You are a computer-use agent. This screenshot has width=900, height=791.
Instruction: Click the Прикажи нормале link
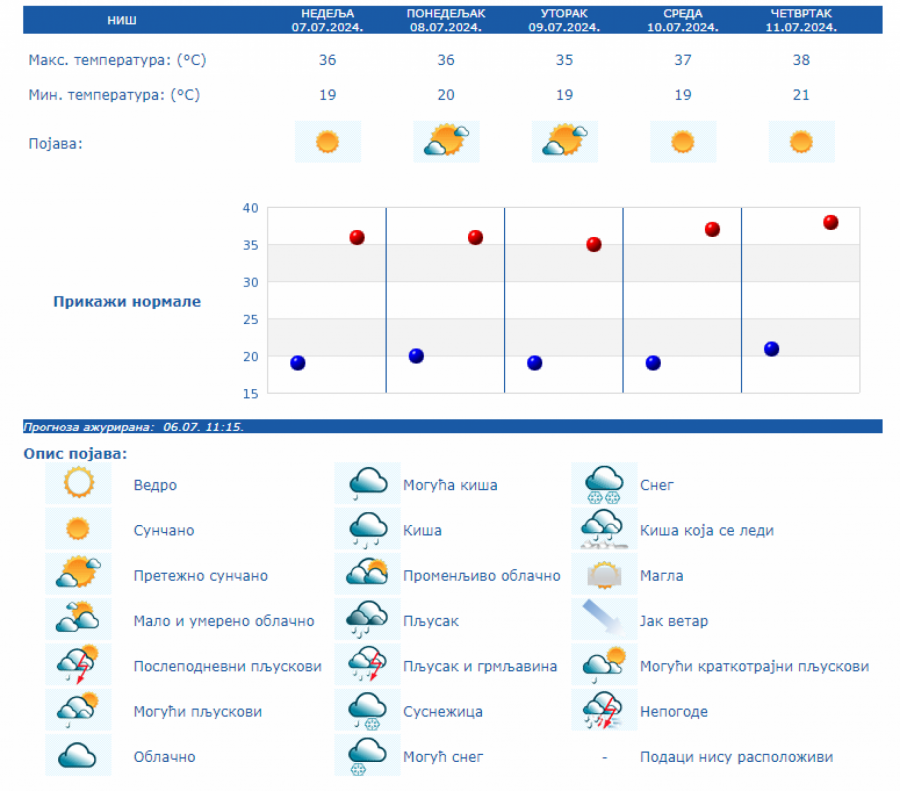pyautogui.click(x=127, y=302)
